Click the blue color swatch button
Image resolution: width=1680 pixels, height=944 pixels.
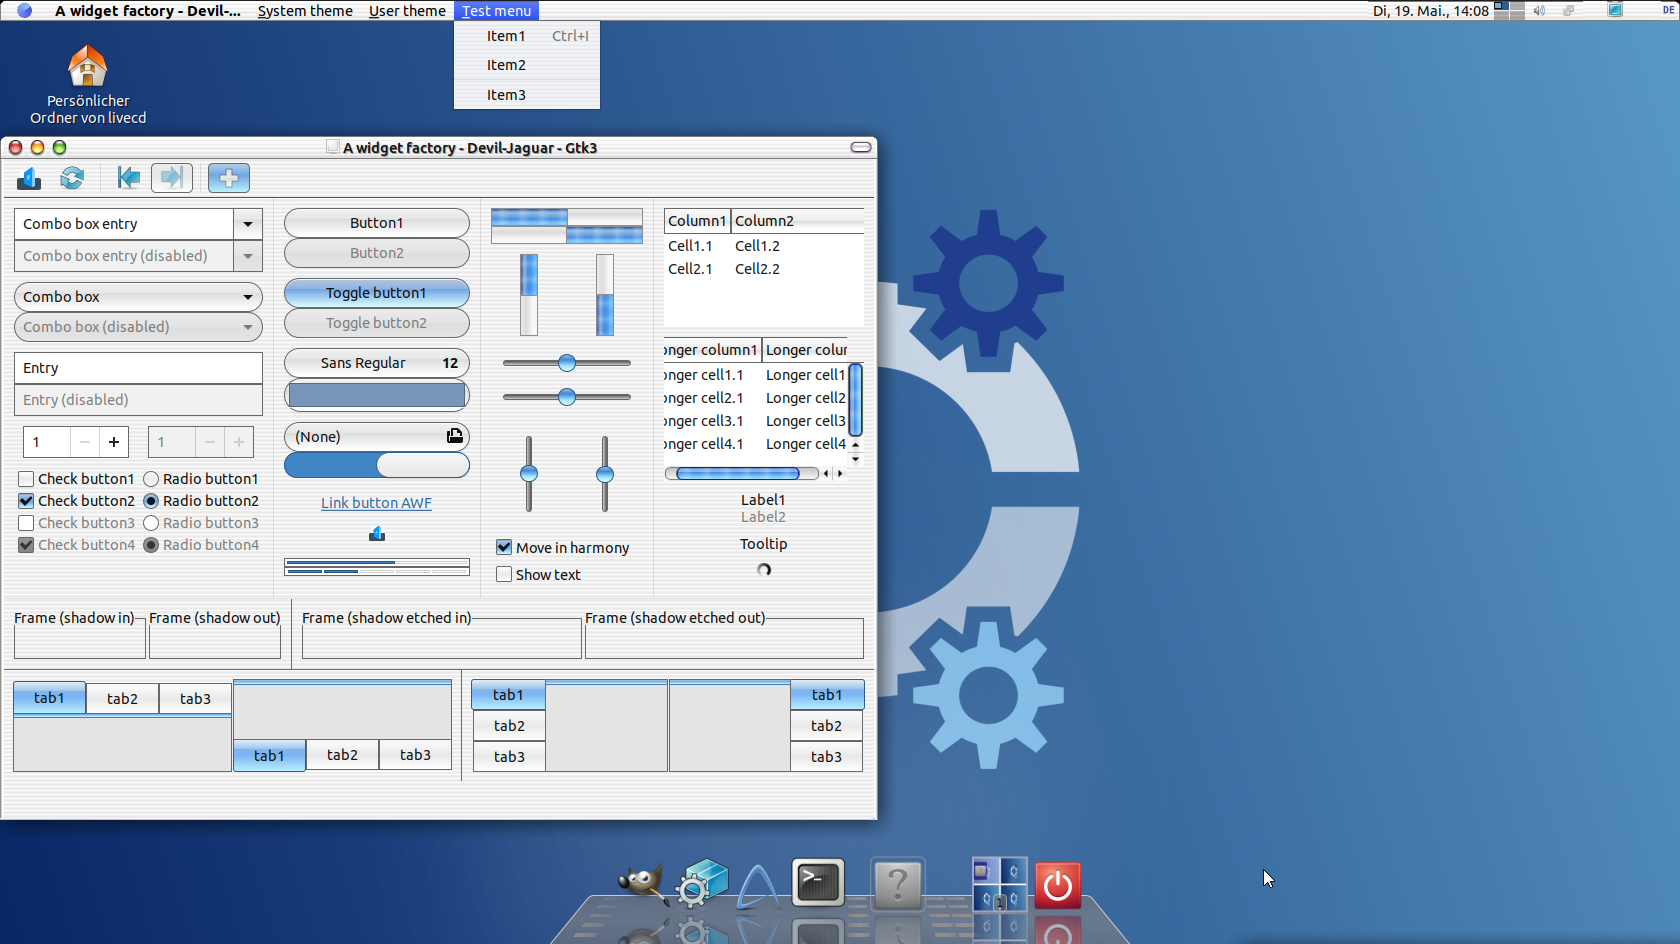[376, 395]
